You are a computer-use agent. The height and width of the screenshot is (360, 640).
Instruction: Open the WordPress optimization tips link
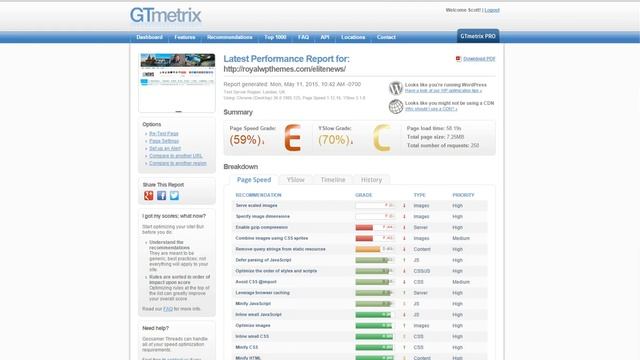[443, 91]
